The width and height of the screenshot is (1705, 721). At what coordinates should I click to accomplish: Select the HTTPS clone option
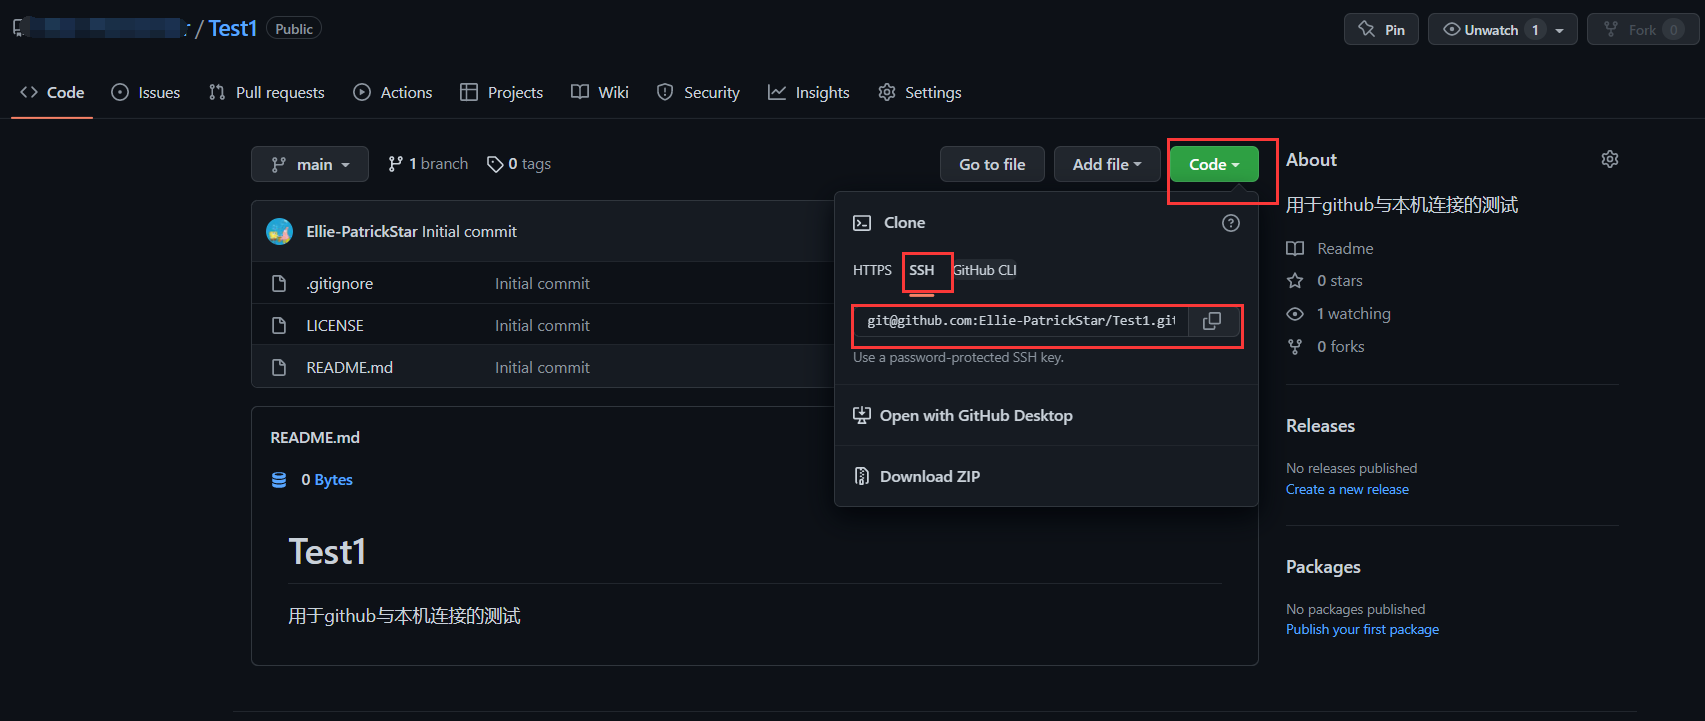[x=872, y=270]
